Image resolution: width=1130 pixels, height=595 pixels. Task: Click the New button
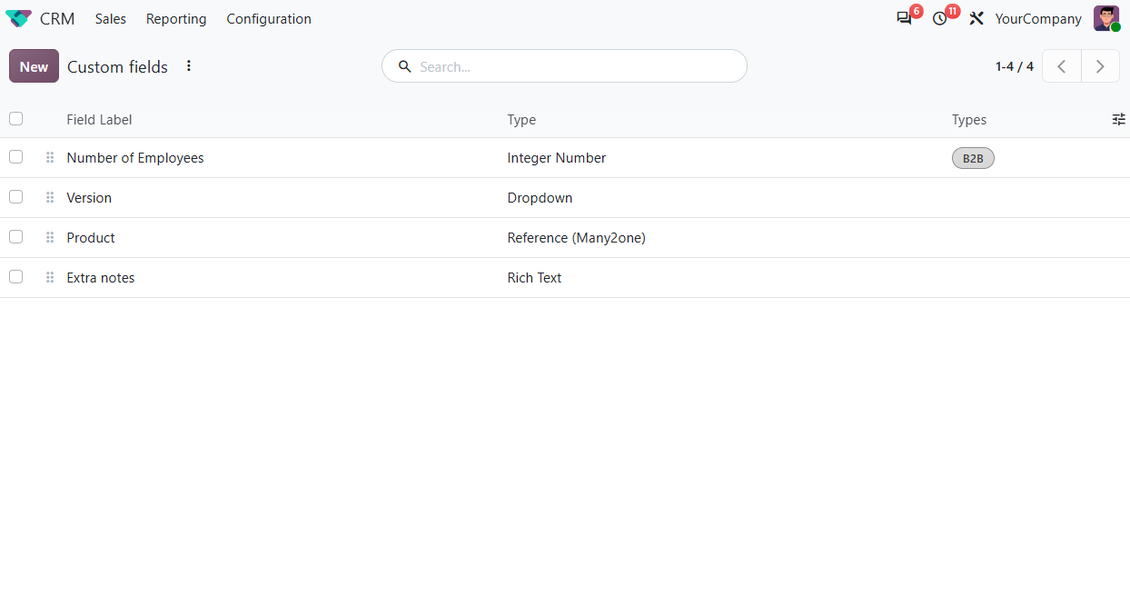click(34, 66)
